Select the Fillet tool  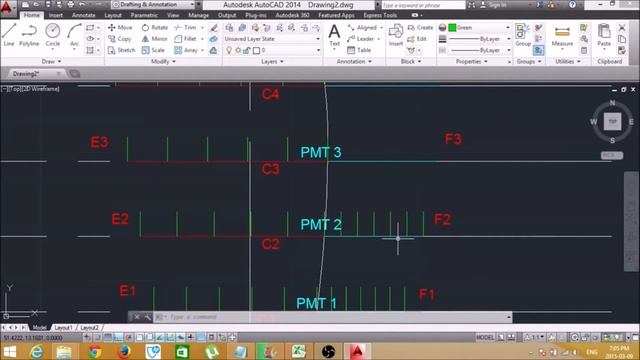pos(185,39)
